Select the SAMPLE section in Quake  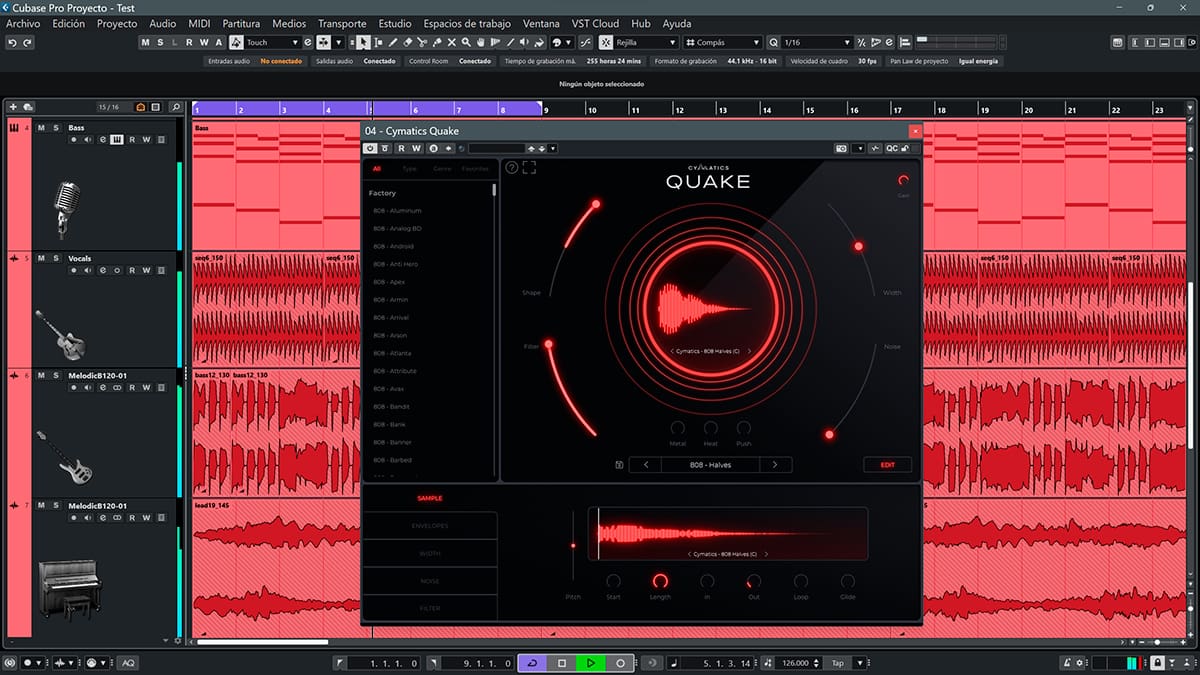(430, 498)
